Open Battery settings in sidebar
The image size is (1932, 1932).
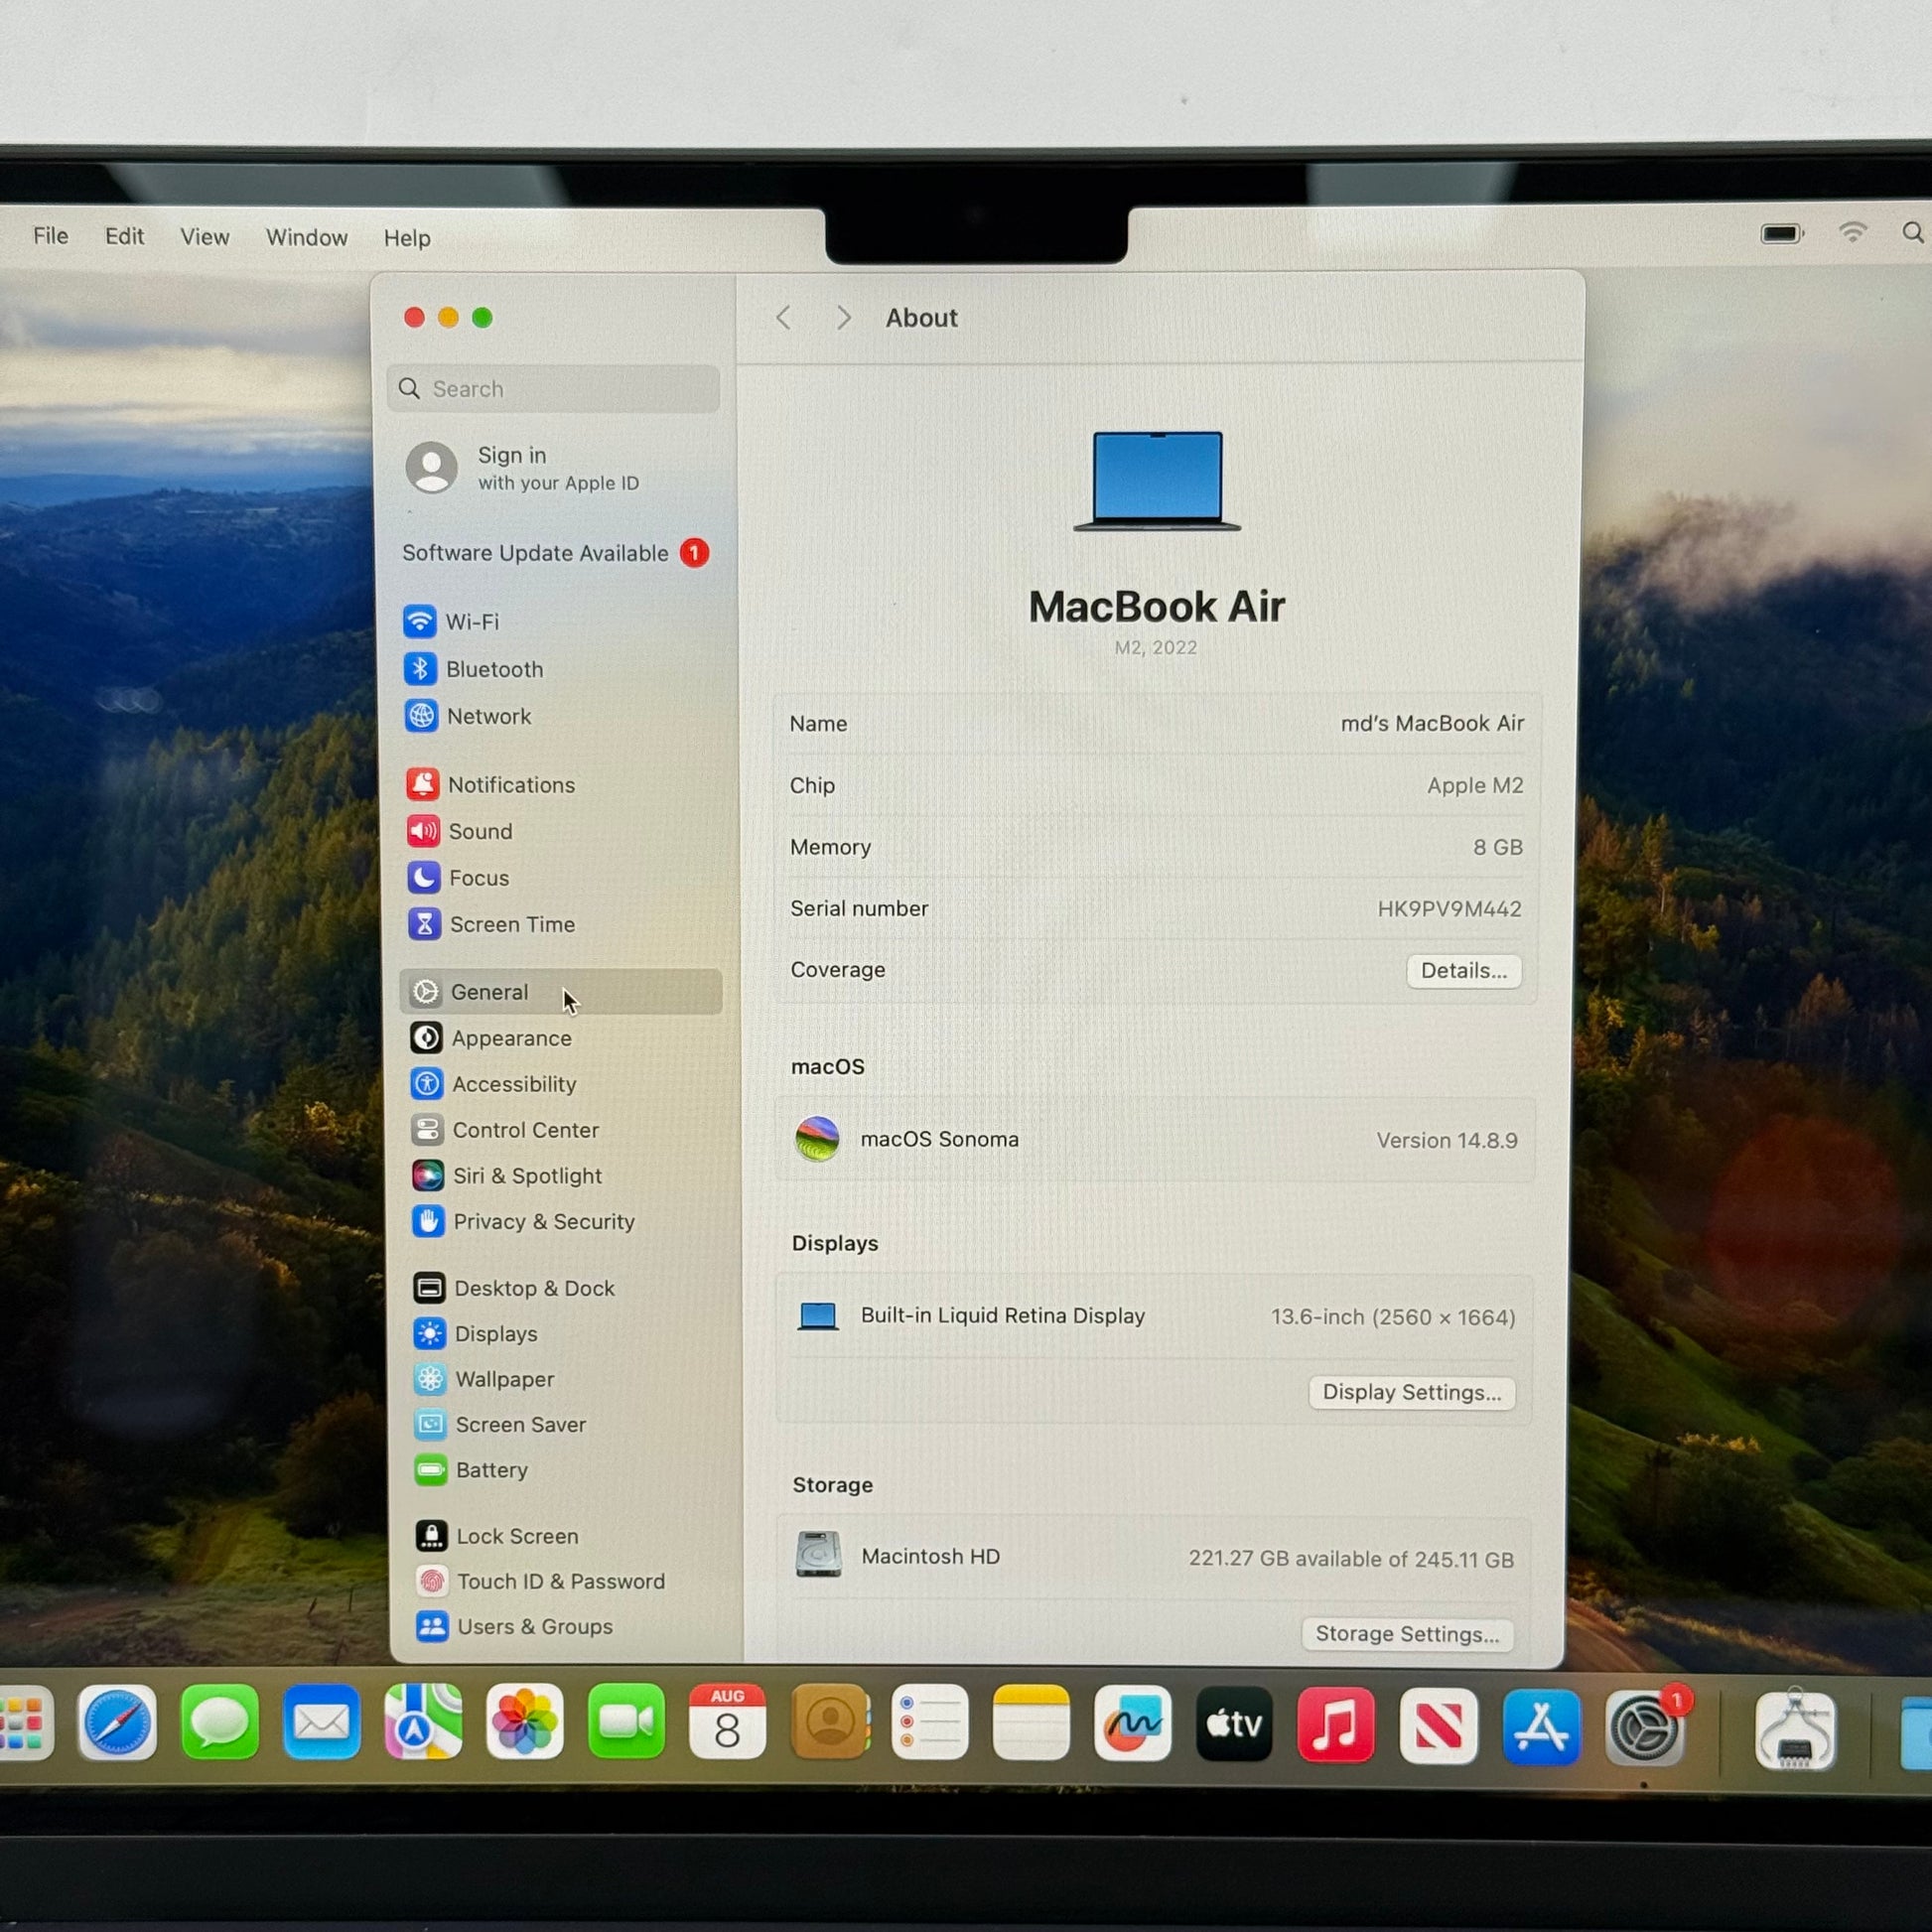(472, 1470)
